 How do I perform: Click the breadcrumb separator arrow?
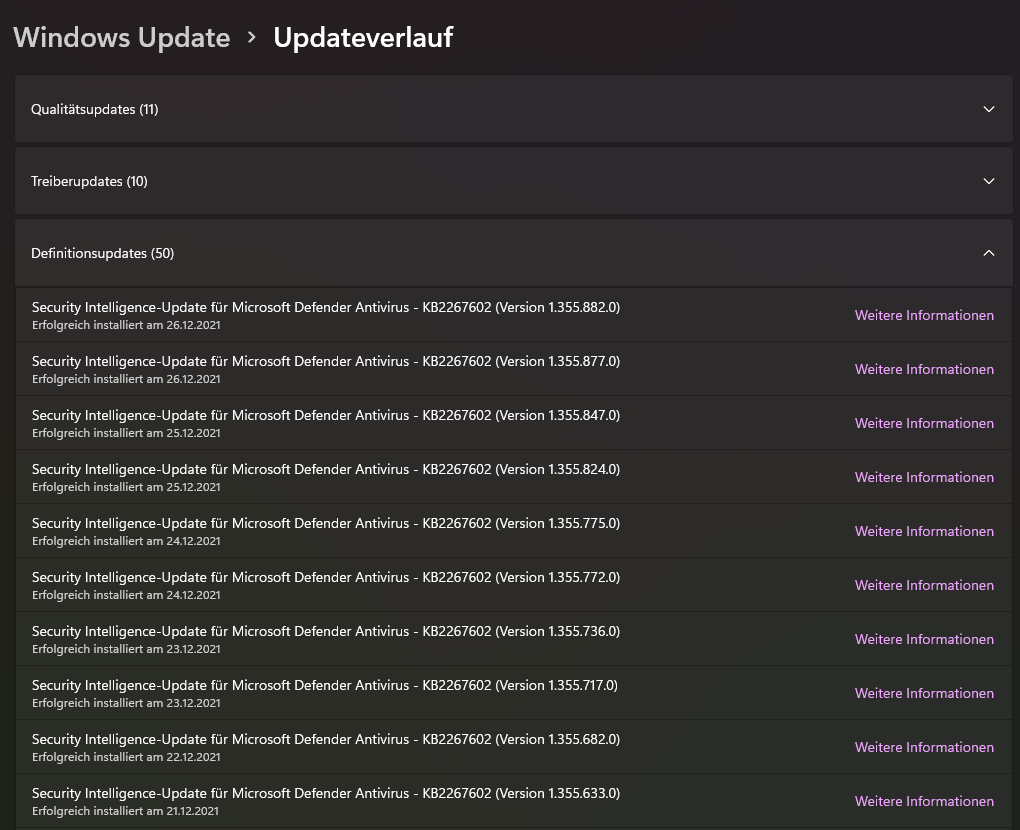252,38
